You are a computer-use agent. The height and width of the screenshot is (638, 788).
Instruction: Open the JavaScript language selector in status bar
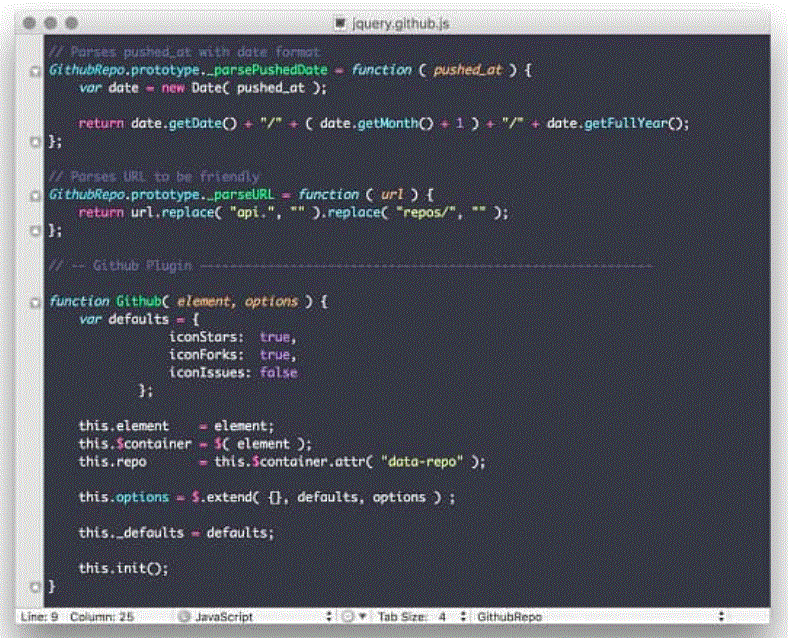point(256,616)
